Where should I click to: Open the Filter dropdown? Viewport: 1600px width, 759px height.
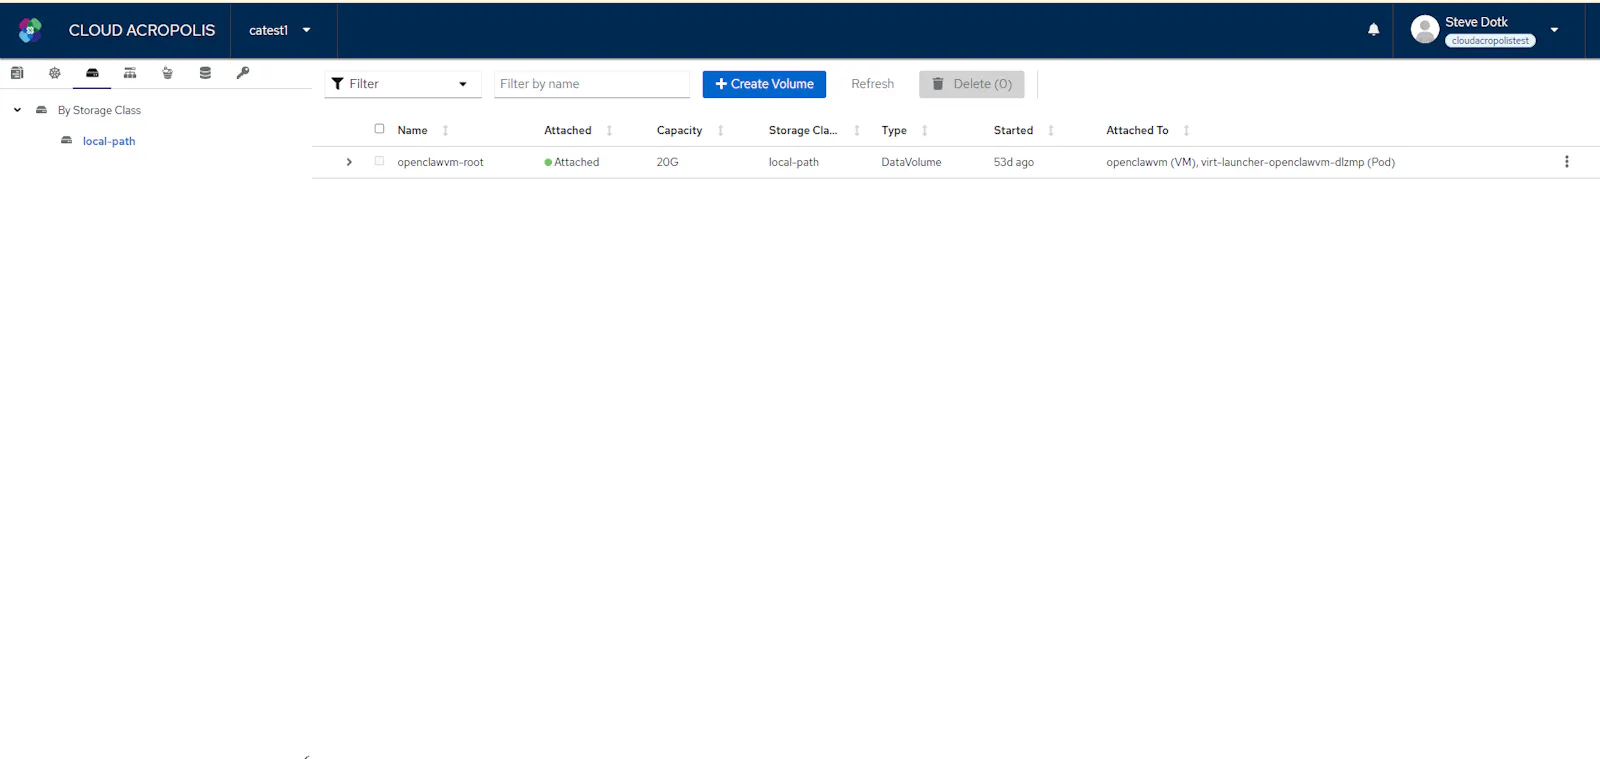pos(402,84)
